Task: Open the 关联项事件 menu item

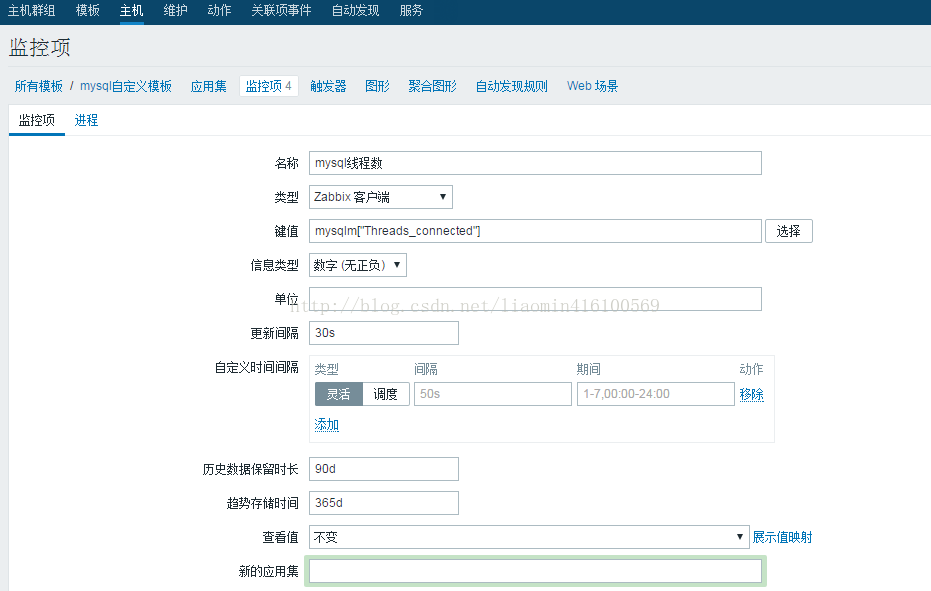Action: point(281,10)
